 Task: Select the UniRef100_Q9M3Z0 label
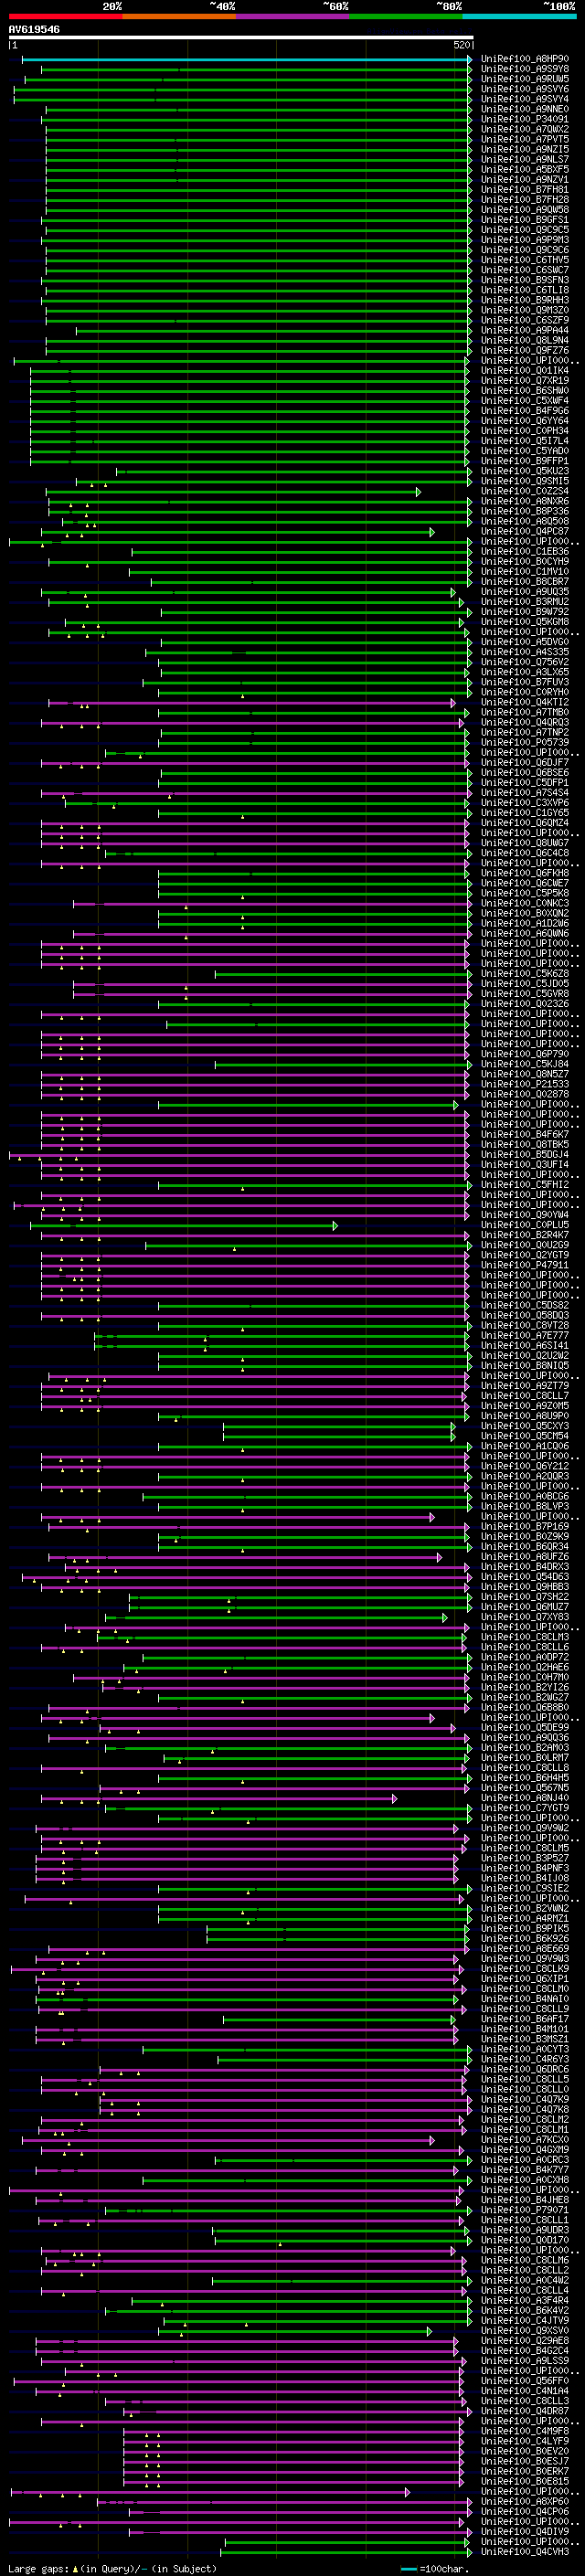pos(525,310)
